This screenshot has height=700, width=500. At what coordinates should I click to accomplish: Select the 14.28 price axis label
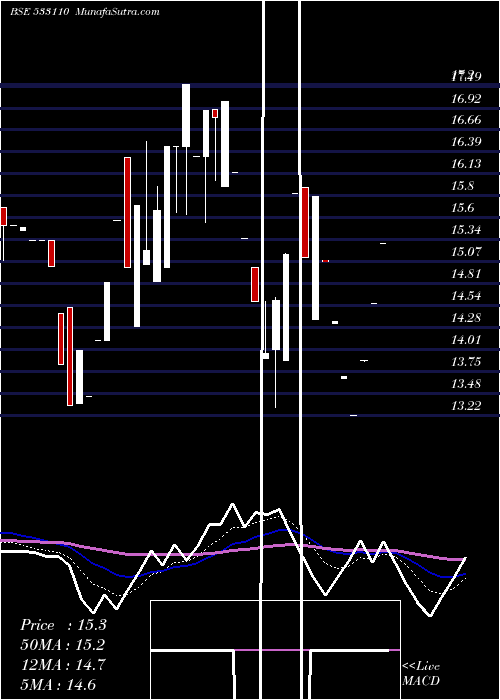466,318
